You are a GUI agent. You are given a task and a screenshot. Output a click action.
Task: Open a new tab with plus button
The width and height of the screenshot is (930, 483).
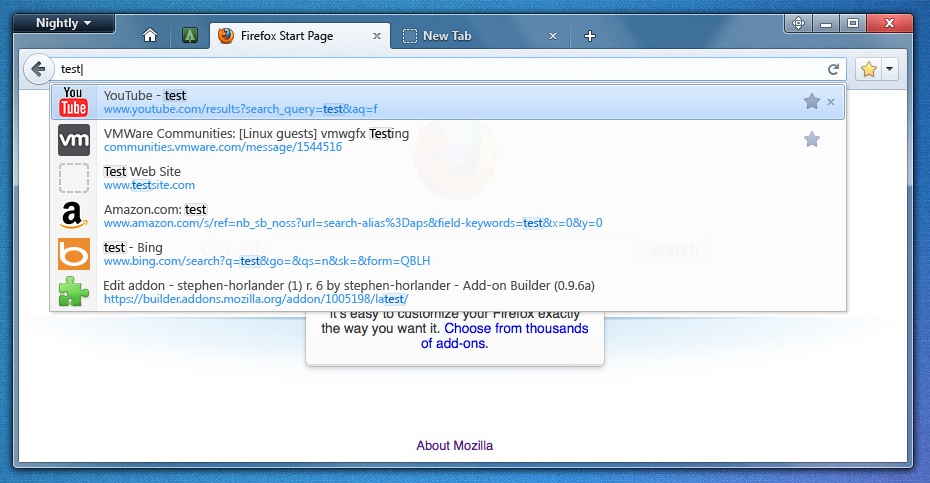(x=590, y=36)
